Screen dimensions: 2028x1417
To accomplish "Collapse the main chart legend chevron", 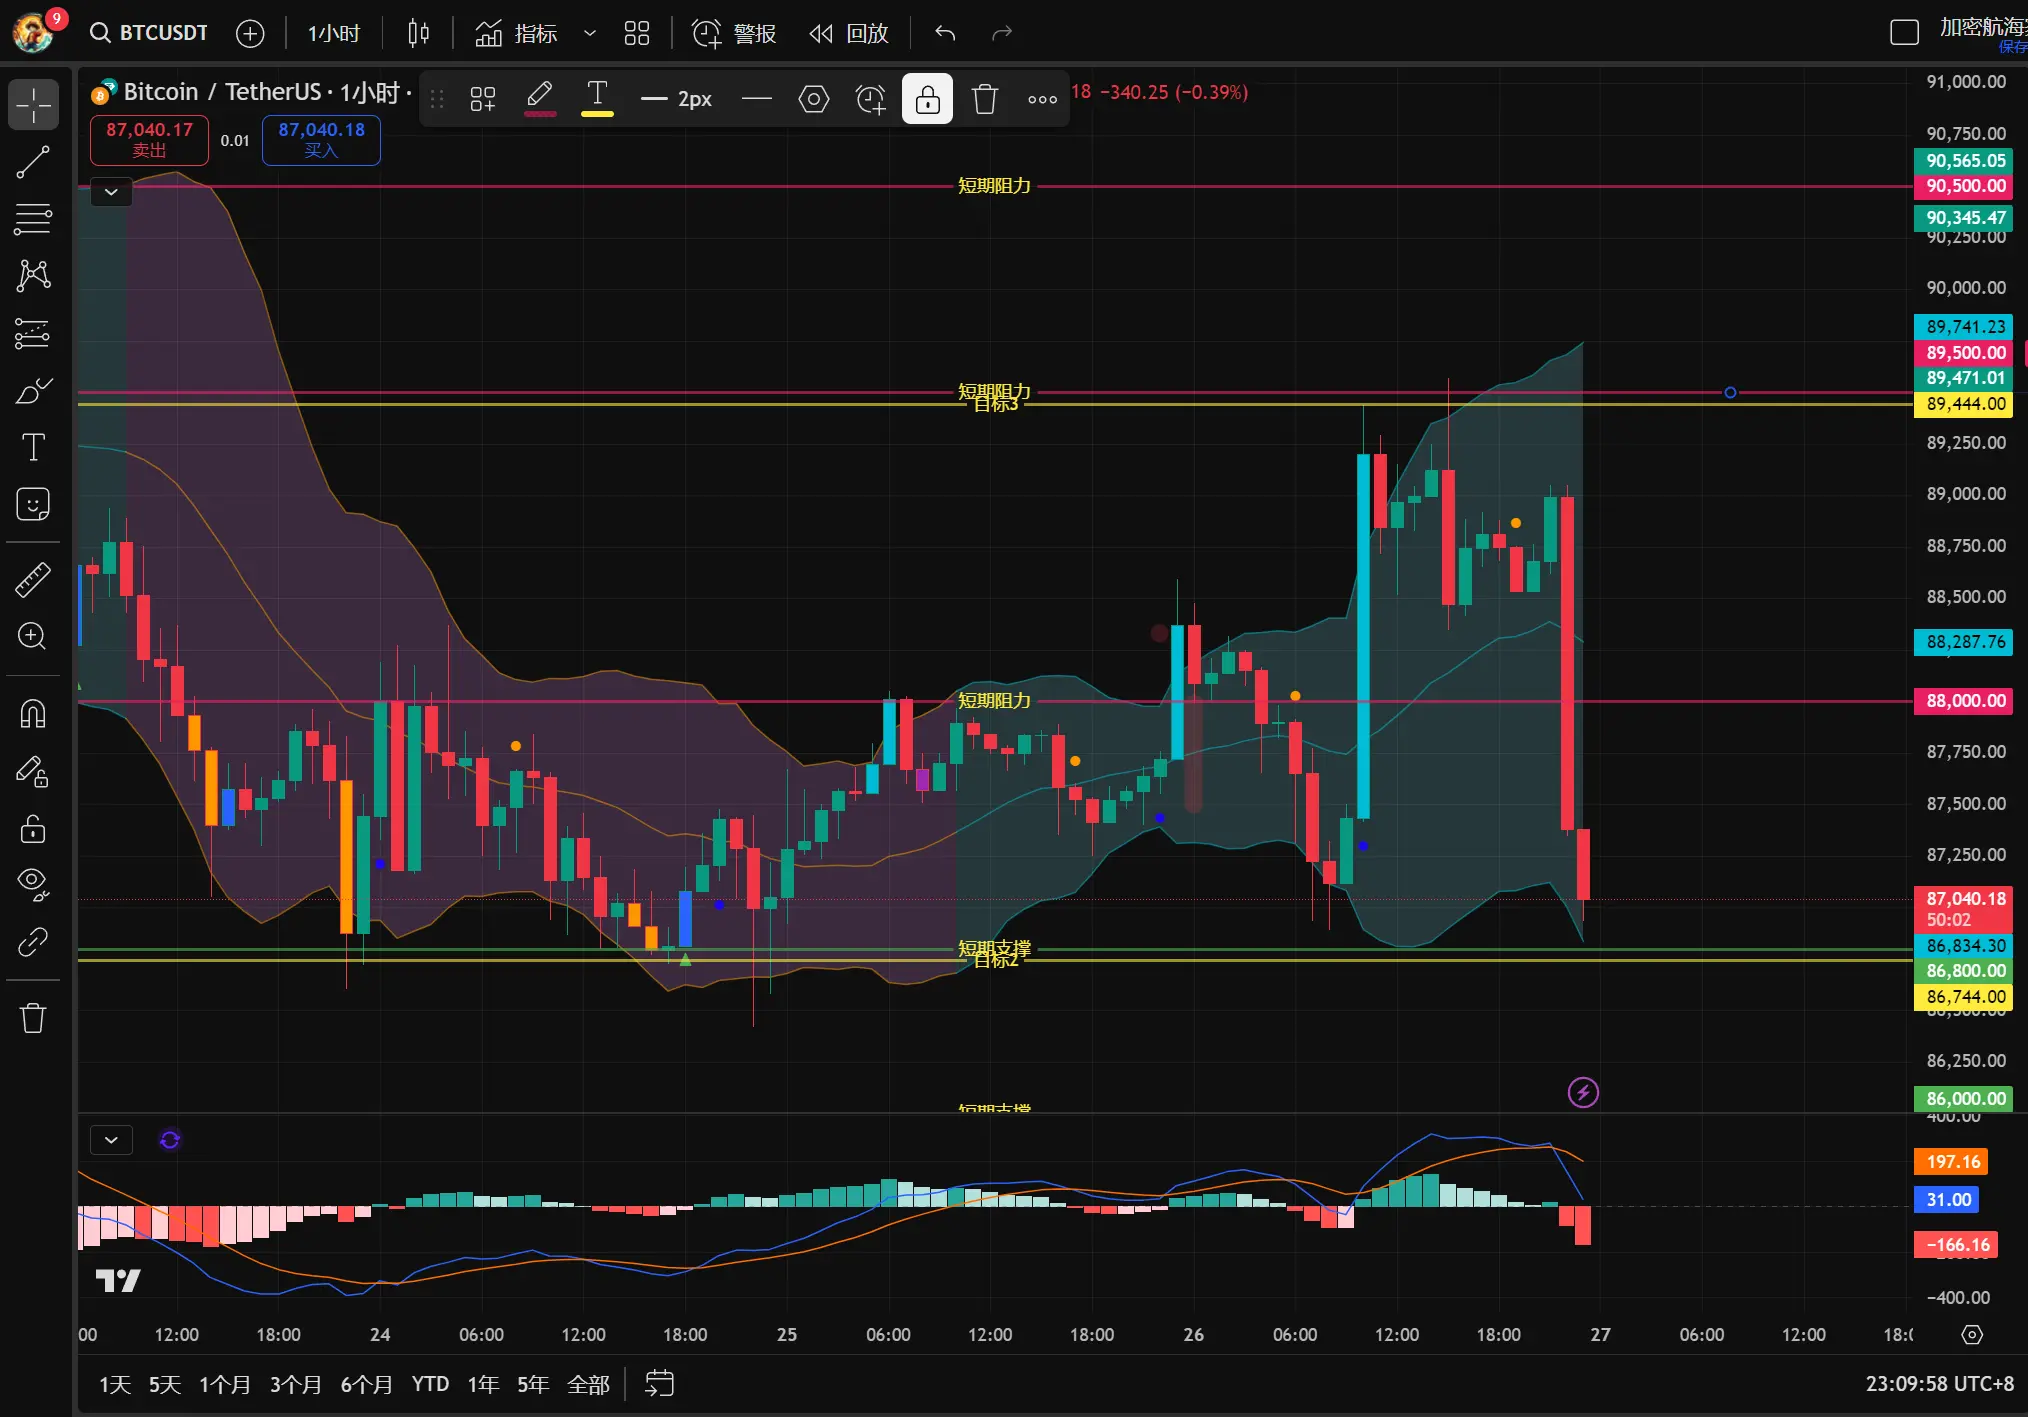I will 111,191.
